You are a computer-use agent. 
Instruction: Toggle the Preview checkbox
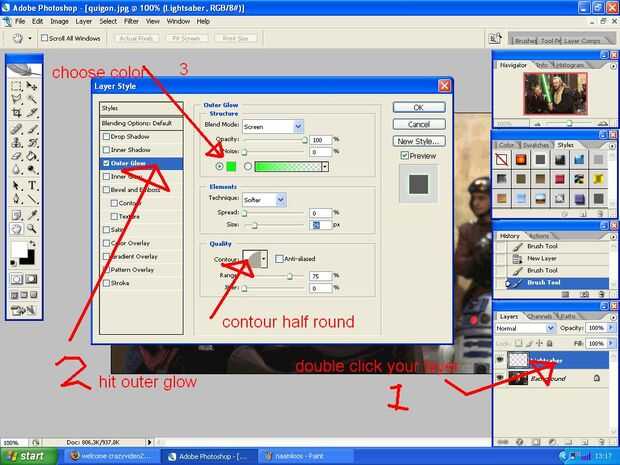point(404,156)
